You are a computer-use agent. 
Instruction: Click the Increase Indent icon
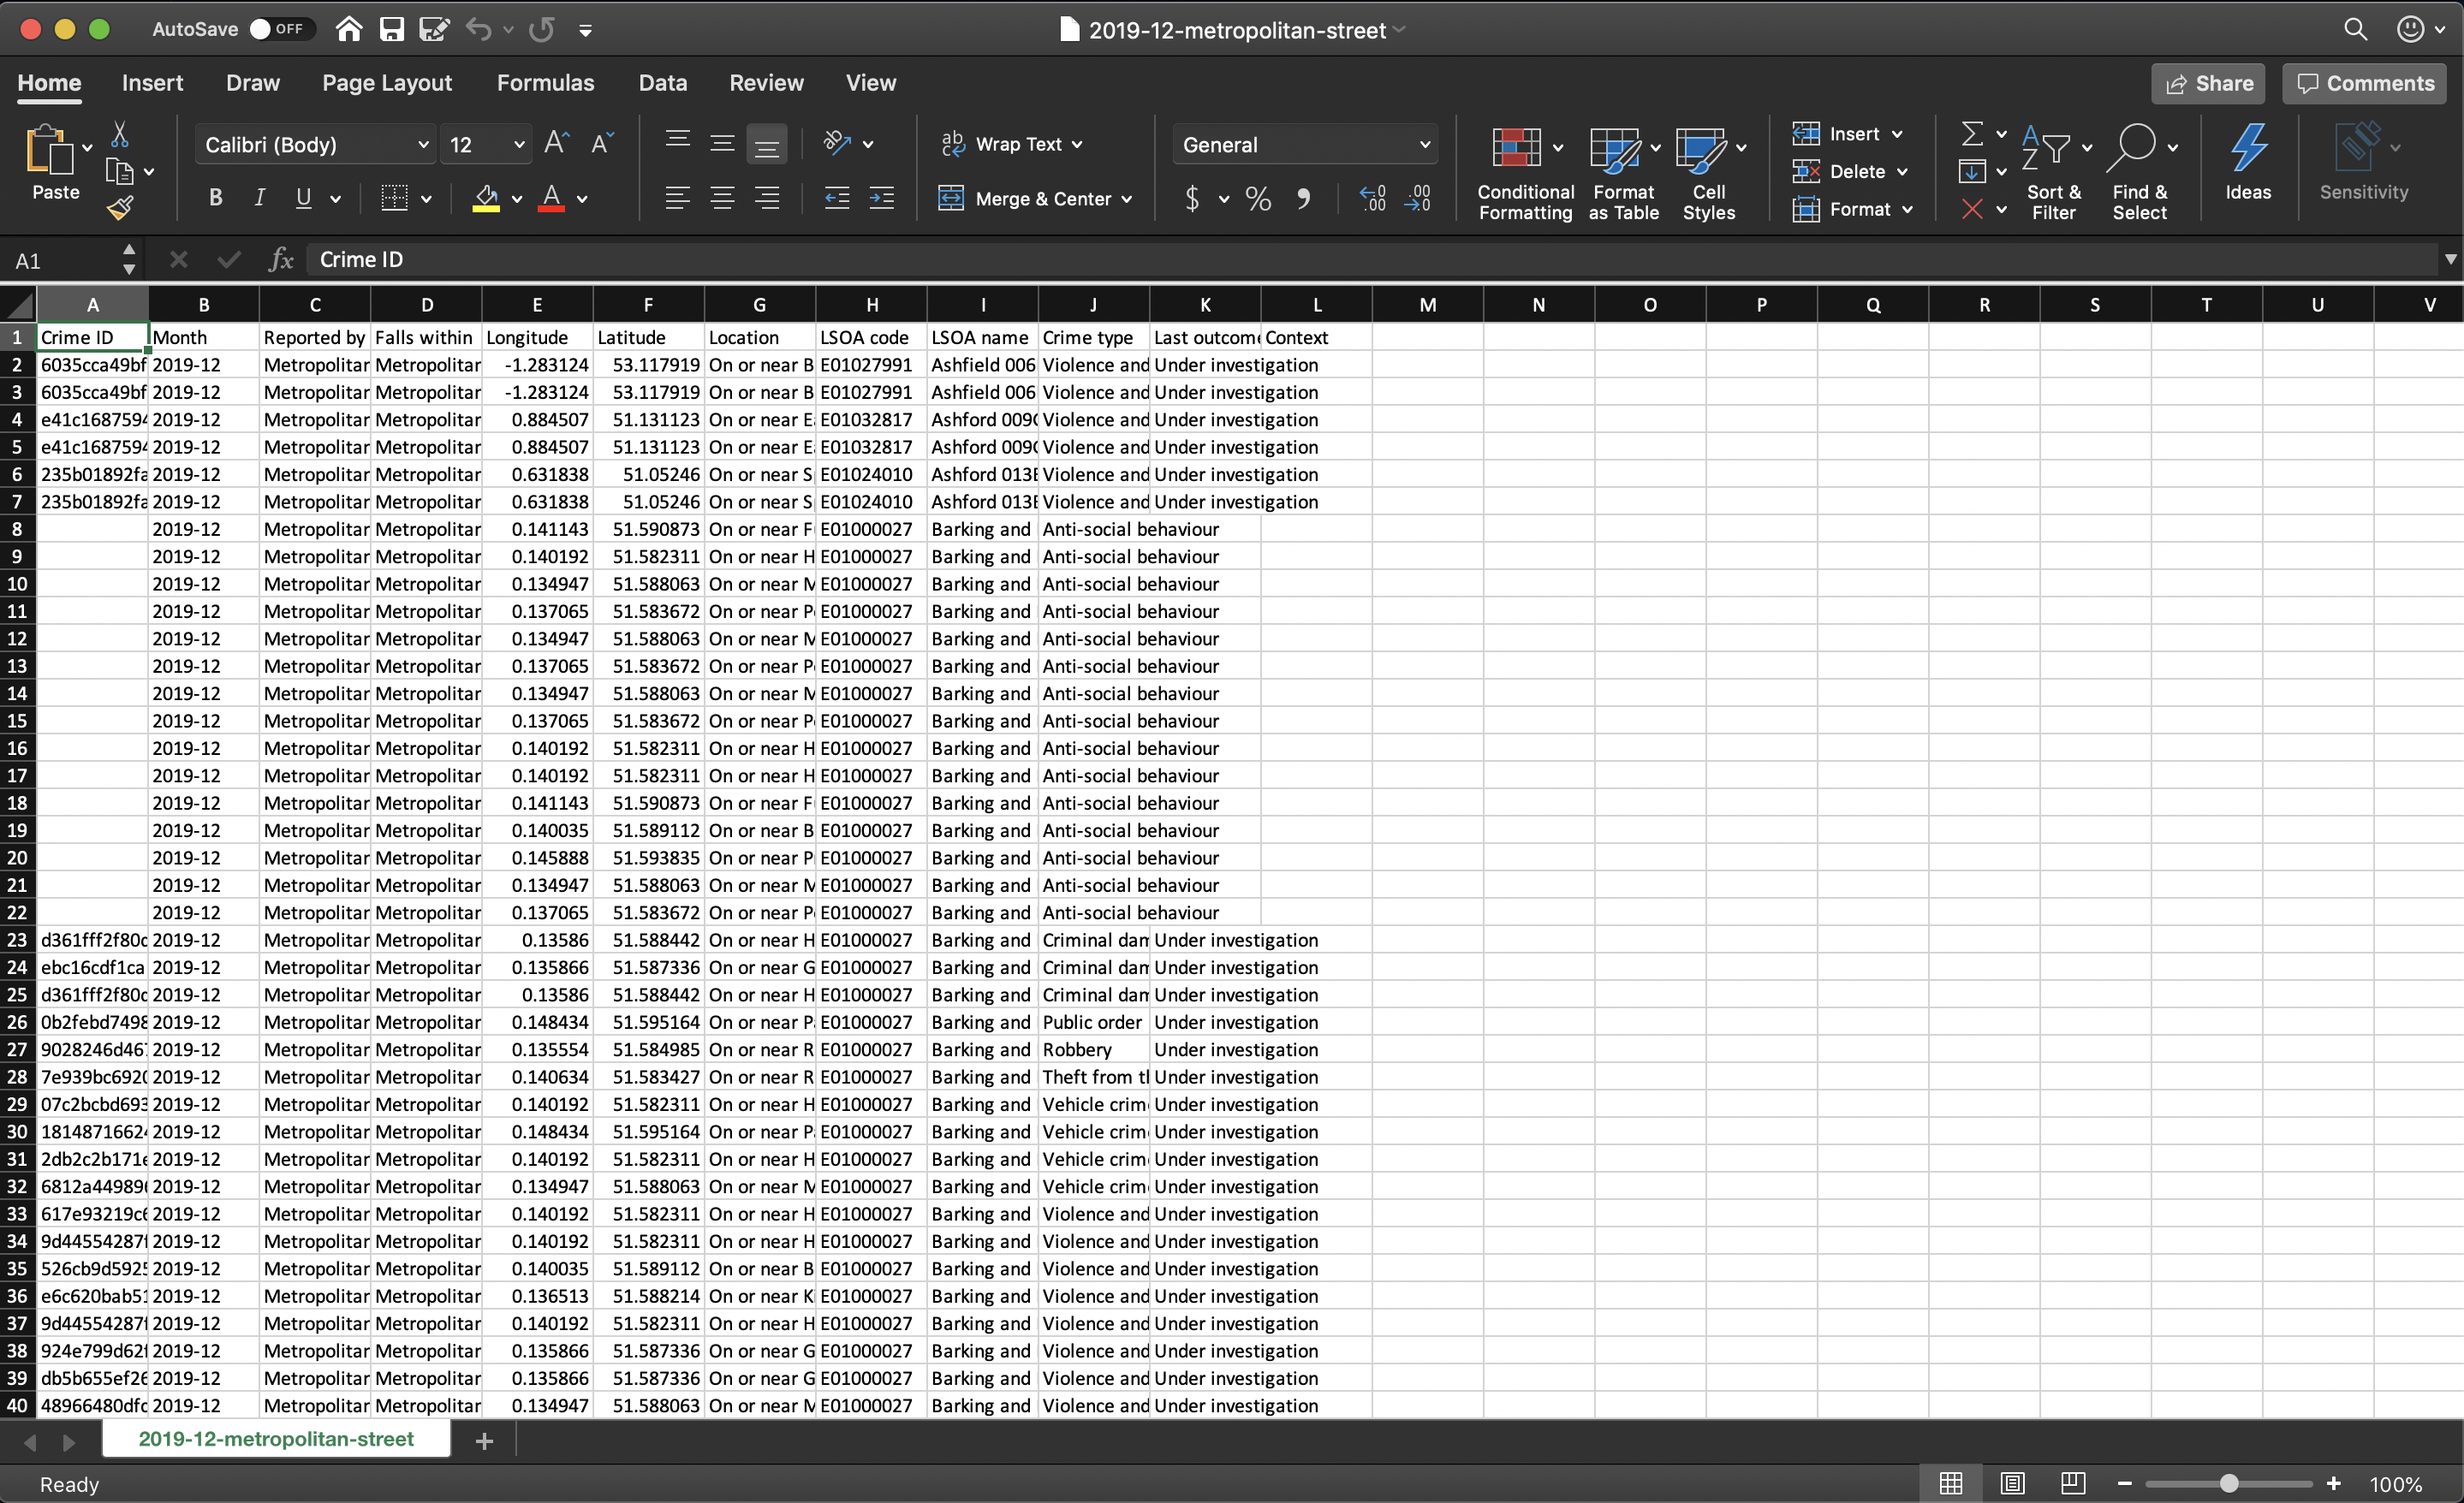[881, 198]
